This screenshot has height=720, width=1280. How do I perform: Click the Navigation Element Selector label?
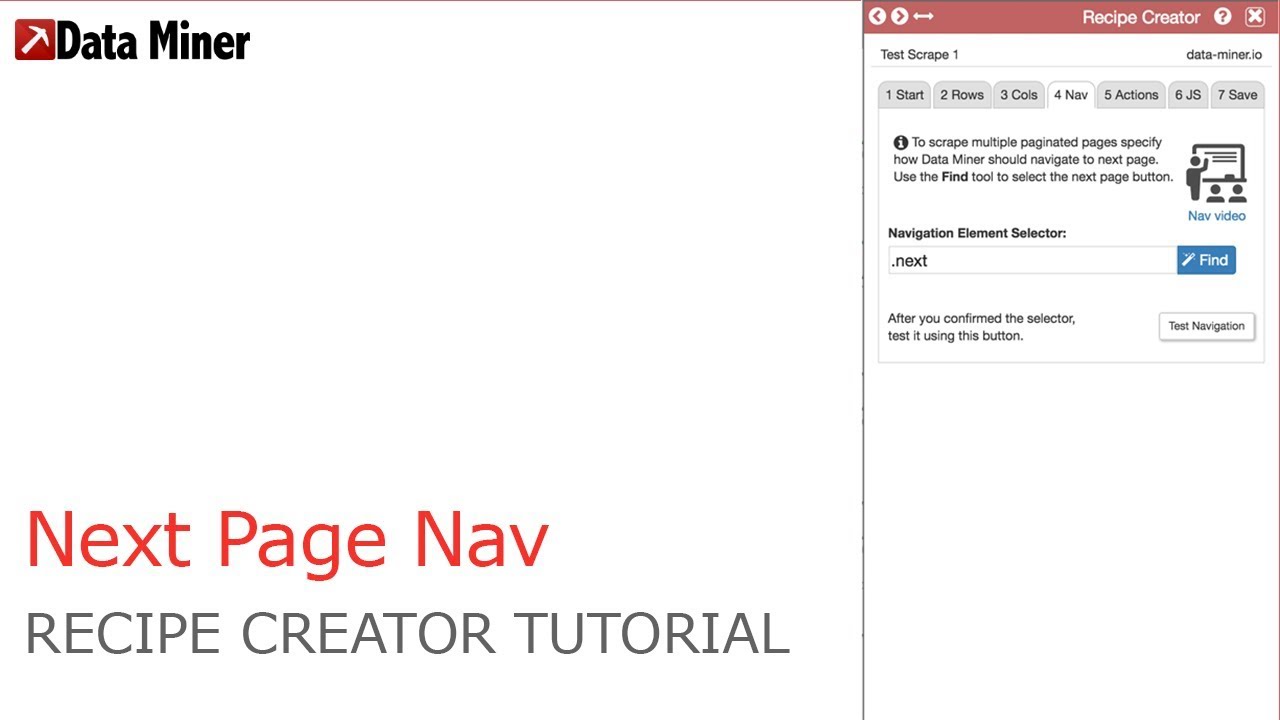[x=977, y=233]
